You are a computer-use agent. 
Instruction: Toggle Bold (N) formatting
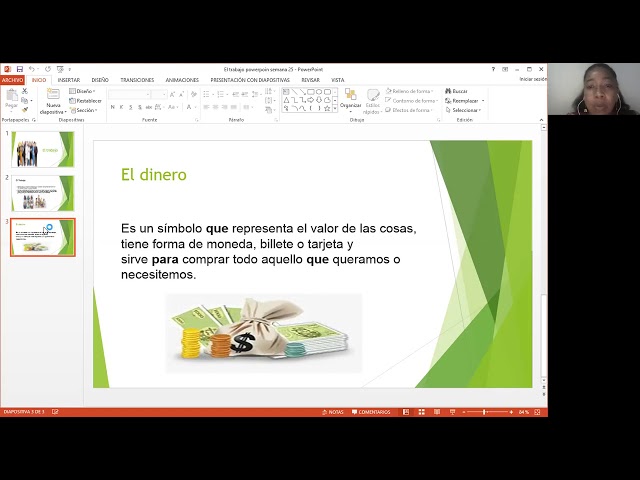click(113, 107)
